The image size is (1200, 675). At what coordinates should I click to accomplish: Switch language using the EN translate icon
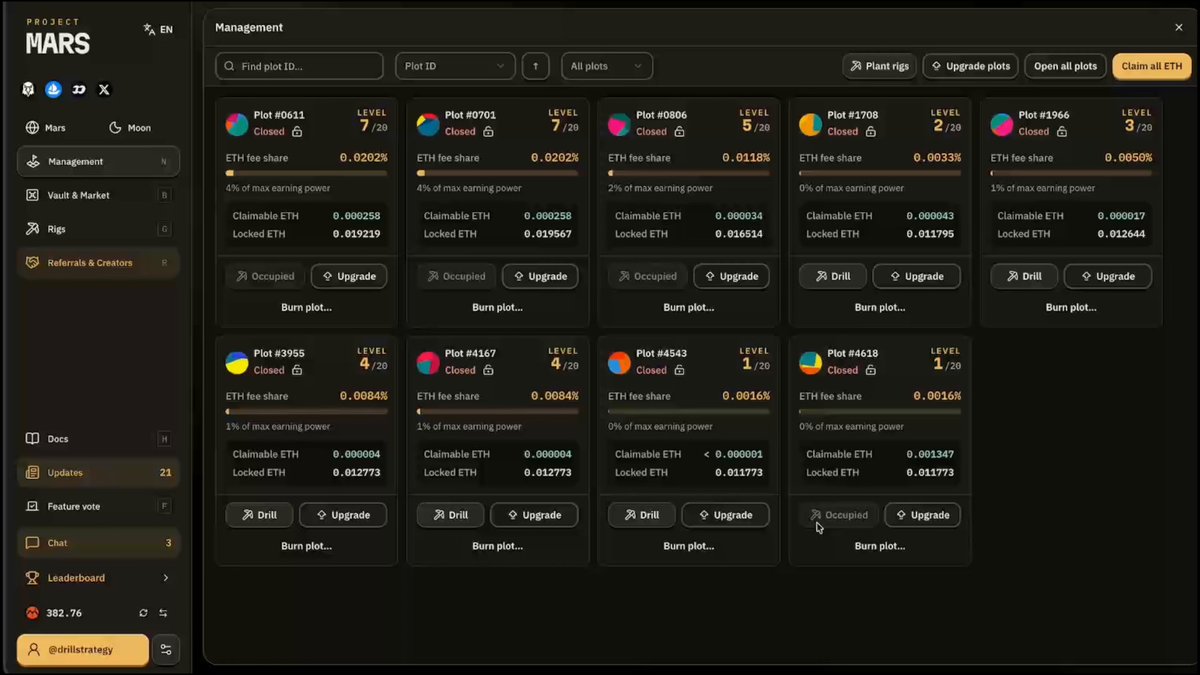(158, 29)
